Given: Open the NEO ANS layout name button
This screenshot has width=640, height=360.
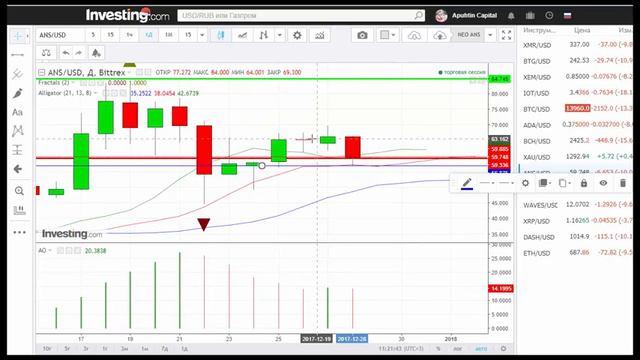Looking at the screenshot, I should click(469, 35).
